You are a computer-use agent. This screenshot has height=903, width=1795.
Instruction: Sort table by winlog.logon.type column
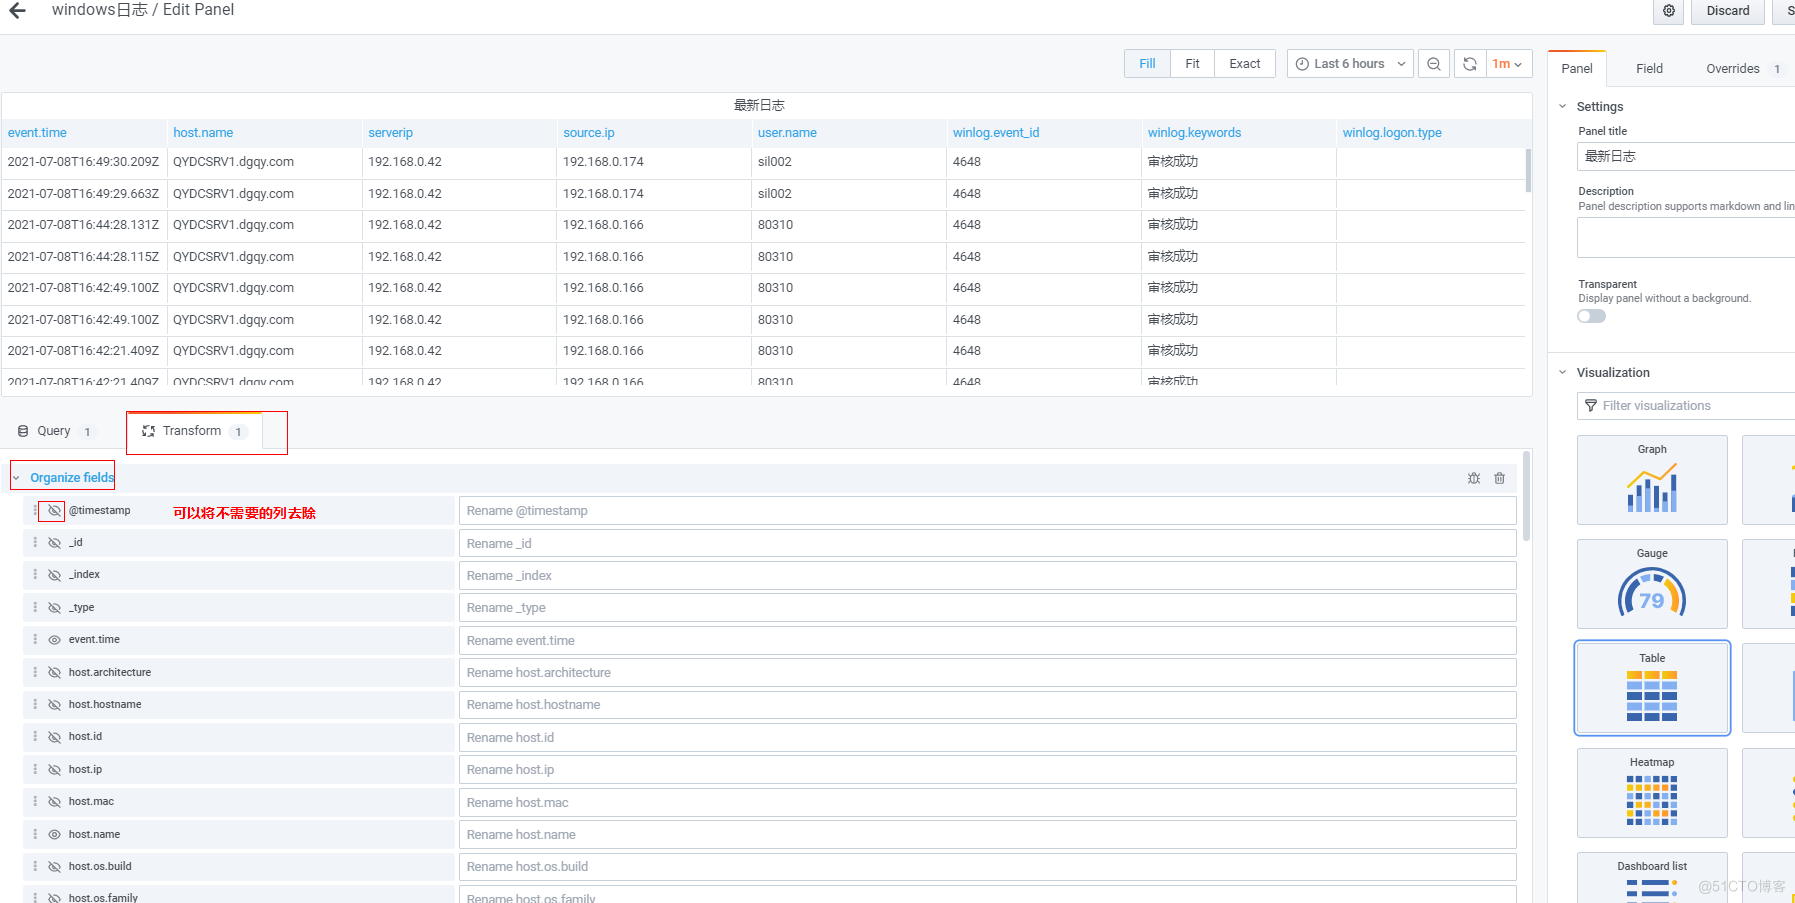pyautogui.click(x=1392, y=133)
